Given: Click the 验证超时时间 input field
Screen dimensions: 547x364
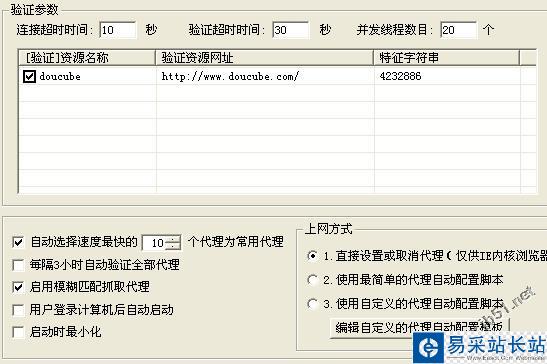Looking at the screenshot, I should point(290,30).
